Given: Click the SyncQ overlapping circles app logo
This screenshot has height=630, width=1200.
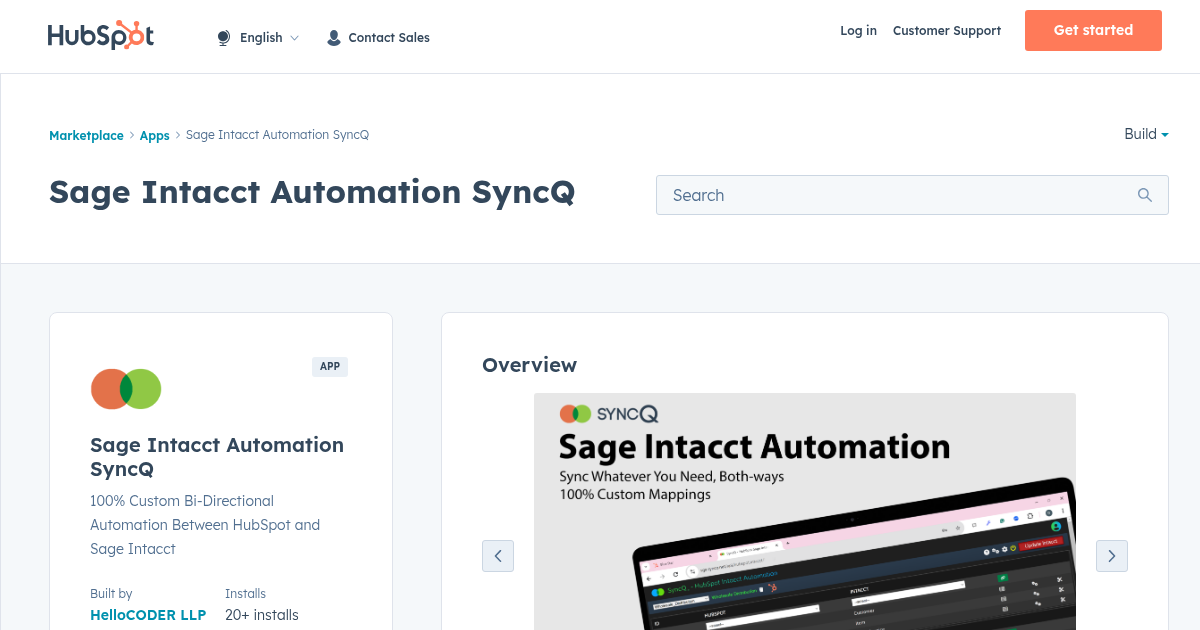Looking at the screenshot, I should pos(126,389).
